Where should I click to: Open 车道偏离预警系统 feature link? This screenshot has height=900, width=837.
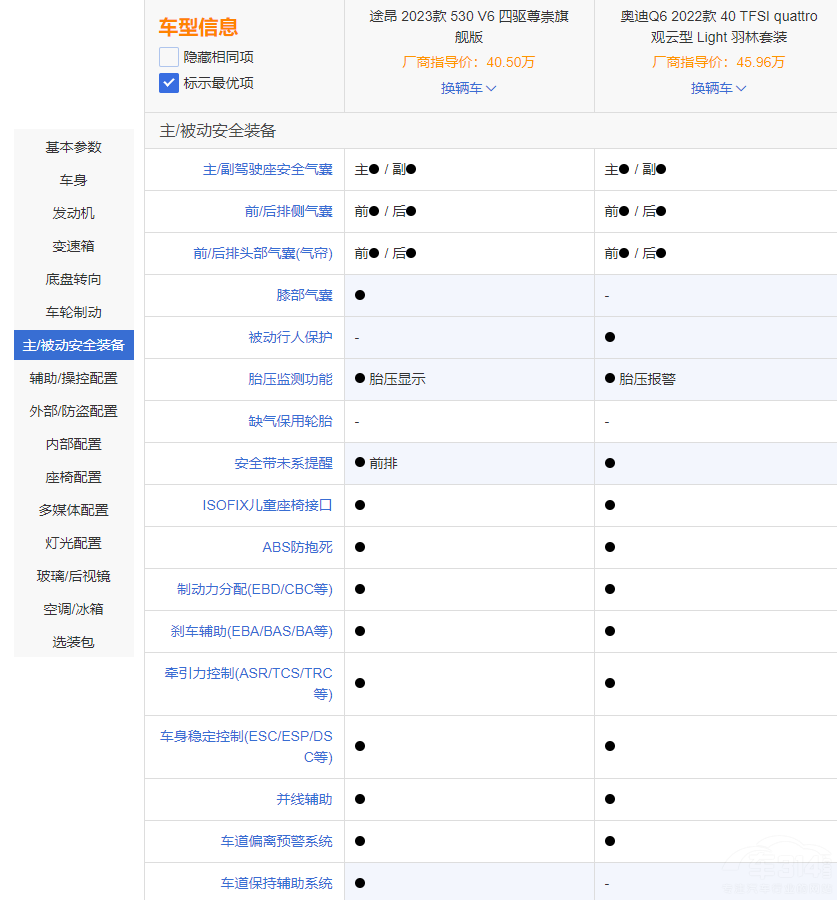277,841
